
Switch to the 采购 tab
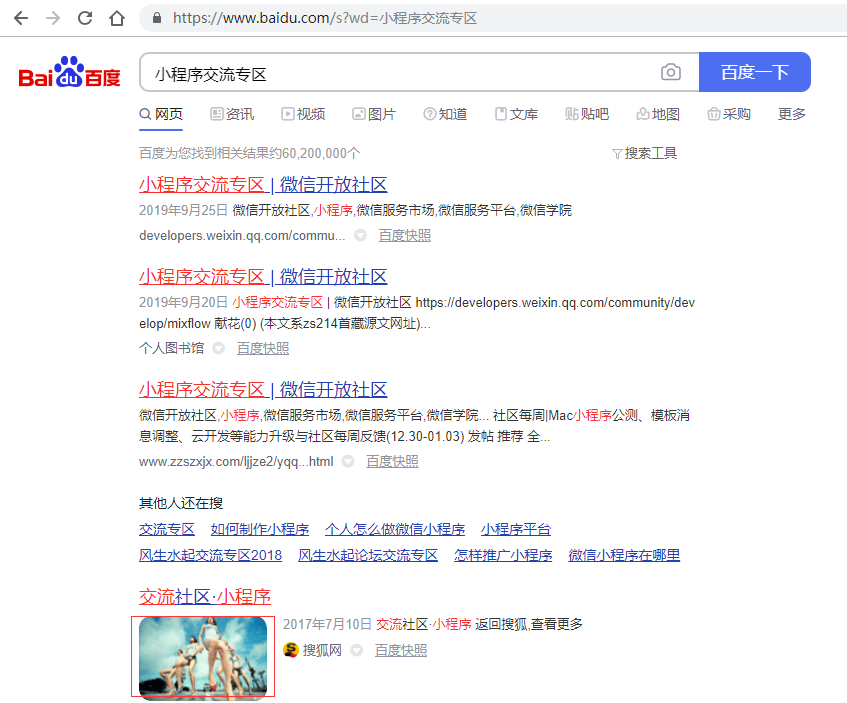click(x=729, y=114)
